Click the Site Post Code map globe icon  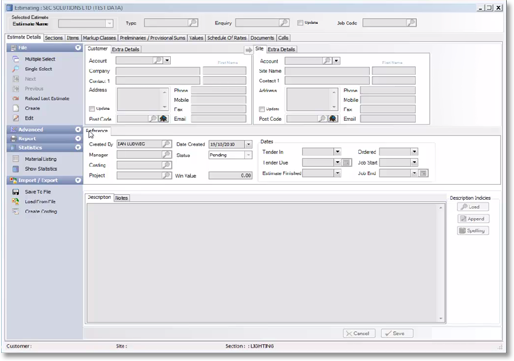tap(333, 118)
